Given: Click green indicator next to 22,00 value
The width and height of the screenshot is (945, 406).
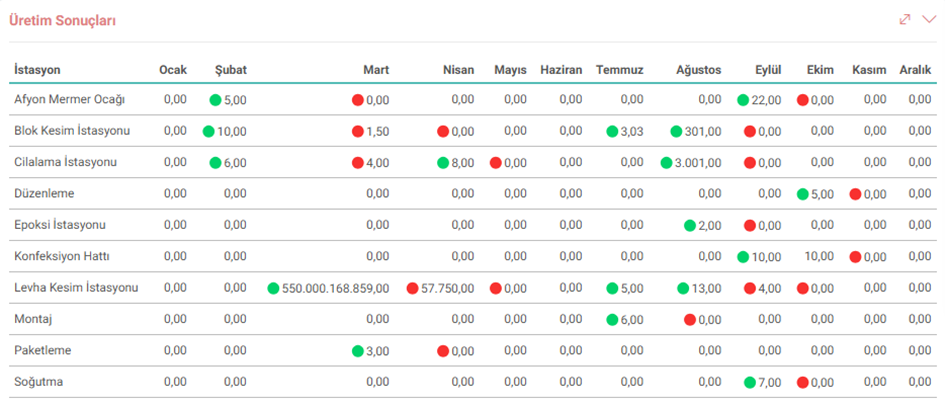Looking at the screenshot, I should 743,100.
